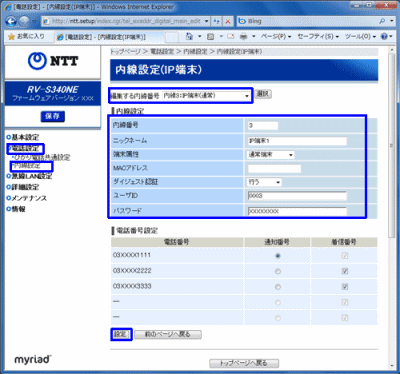Screen dimensions: 400x374
Task: Toggle the 着信番号 checkbox for 03XXXX3333
Action: point(345,287)
